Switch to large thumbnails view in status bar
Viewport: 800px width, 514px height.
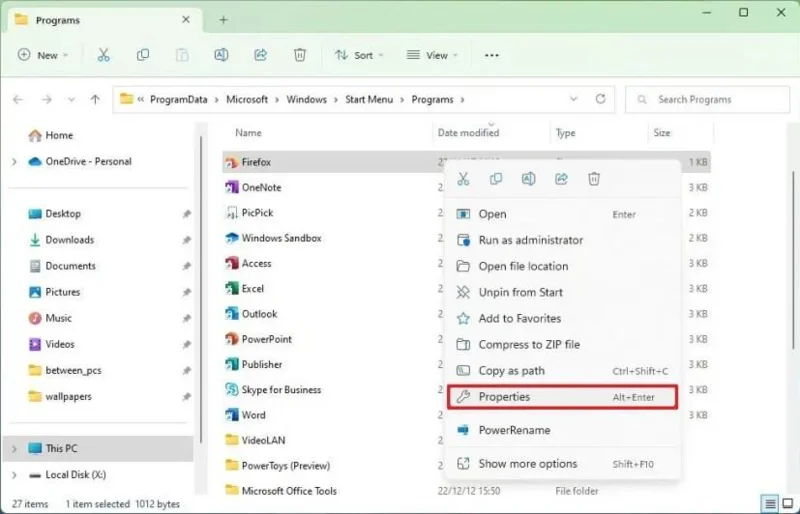pos(788,504)
